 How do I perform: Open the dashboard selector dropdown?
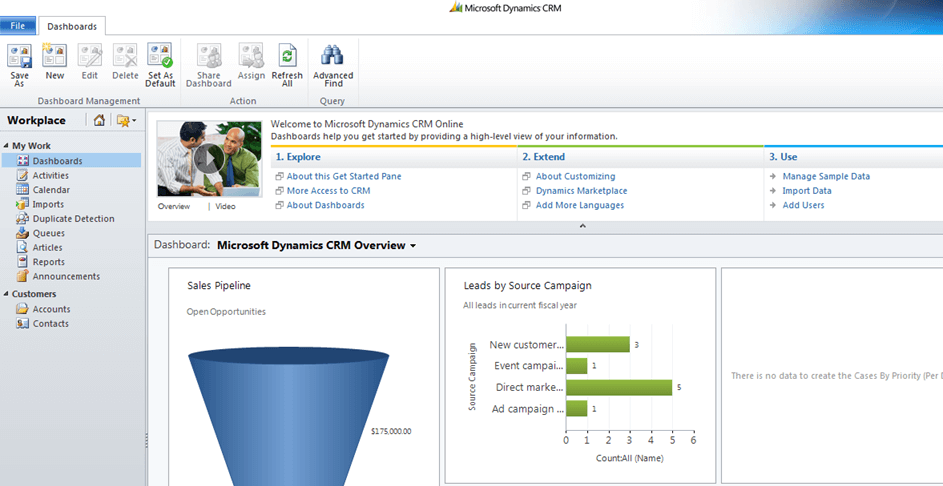[x=413, y=245]
